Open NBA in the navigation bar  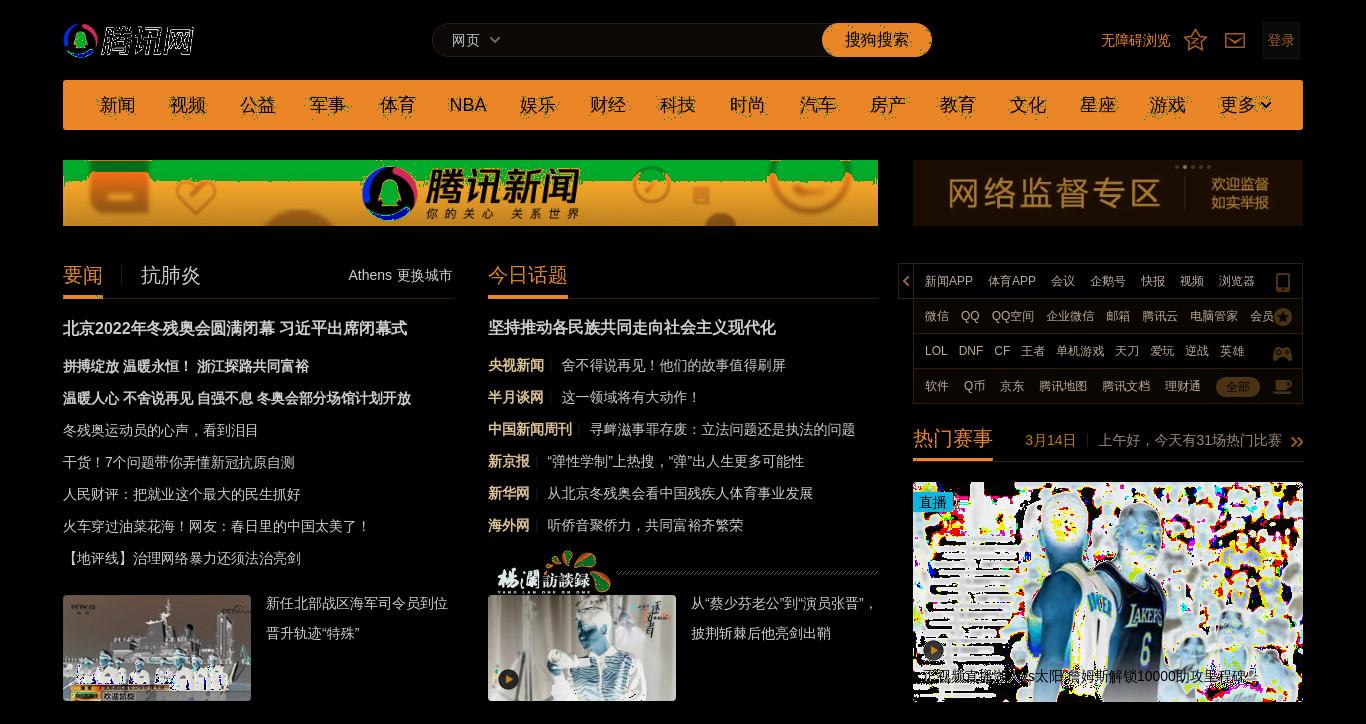pyautogui.click(x=468, y=105)
